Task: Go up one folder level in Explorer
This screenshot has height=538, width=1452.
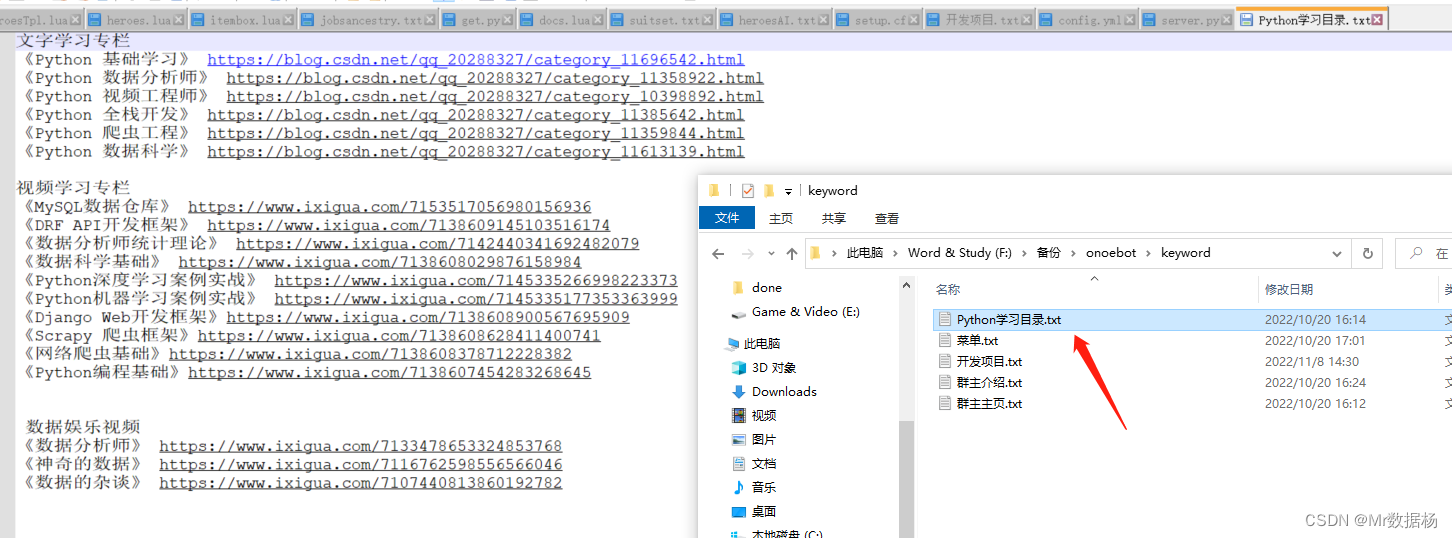Action: [792, 253]
